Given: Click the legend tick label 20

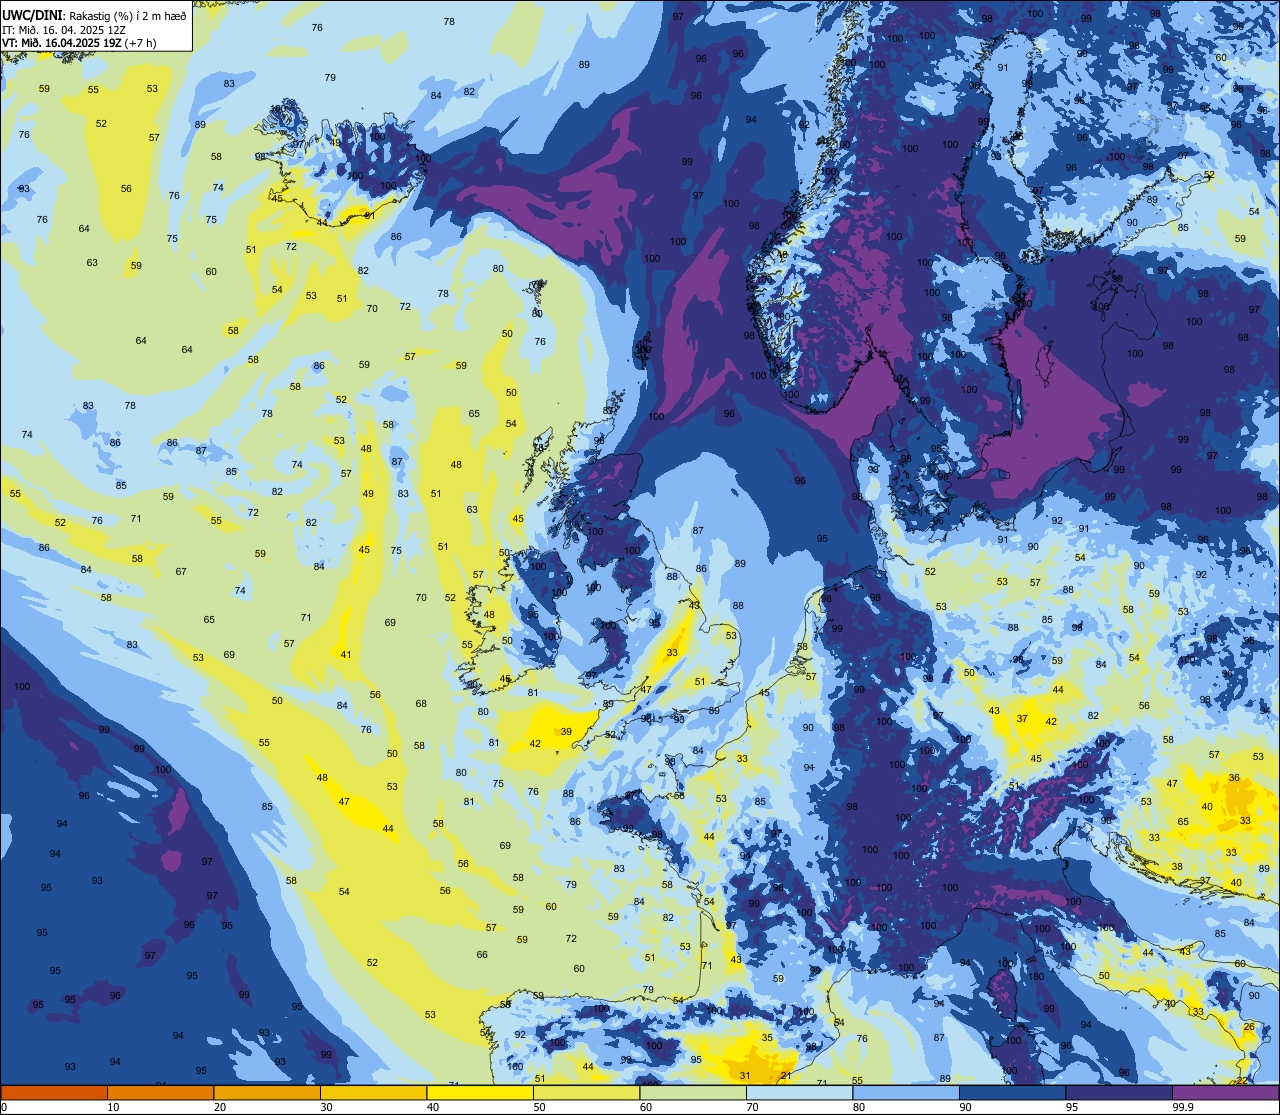Looking at the screenshot, I should 219,1107.
